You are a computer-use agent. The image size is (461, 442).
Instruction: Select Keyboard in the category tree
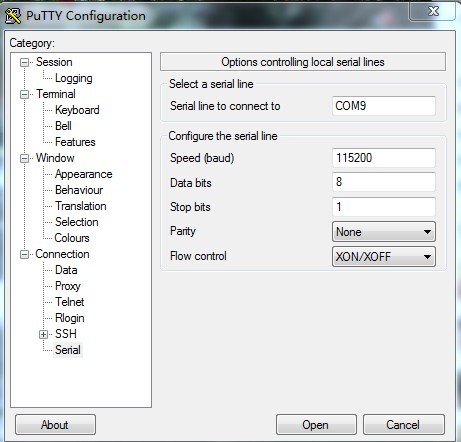(x=77, y=110)
